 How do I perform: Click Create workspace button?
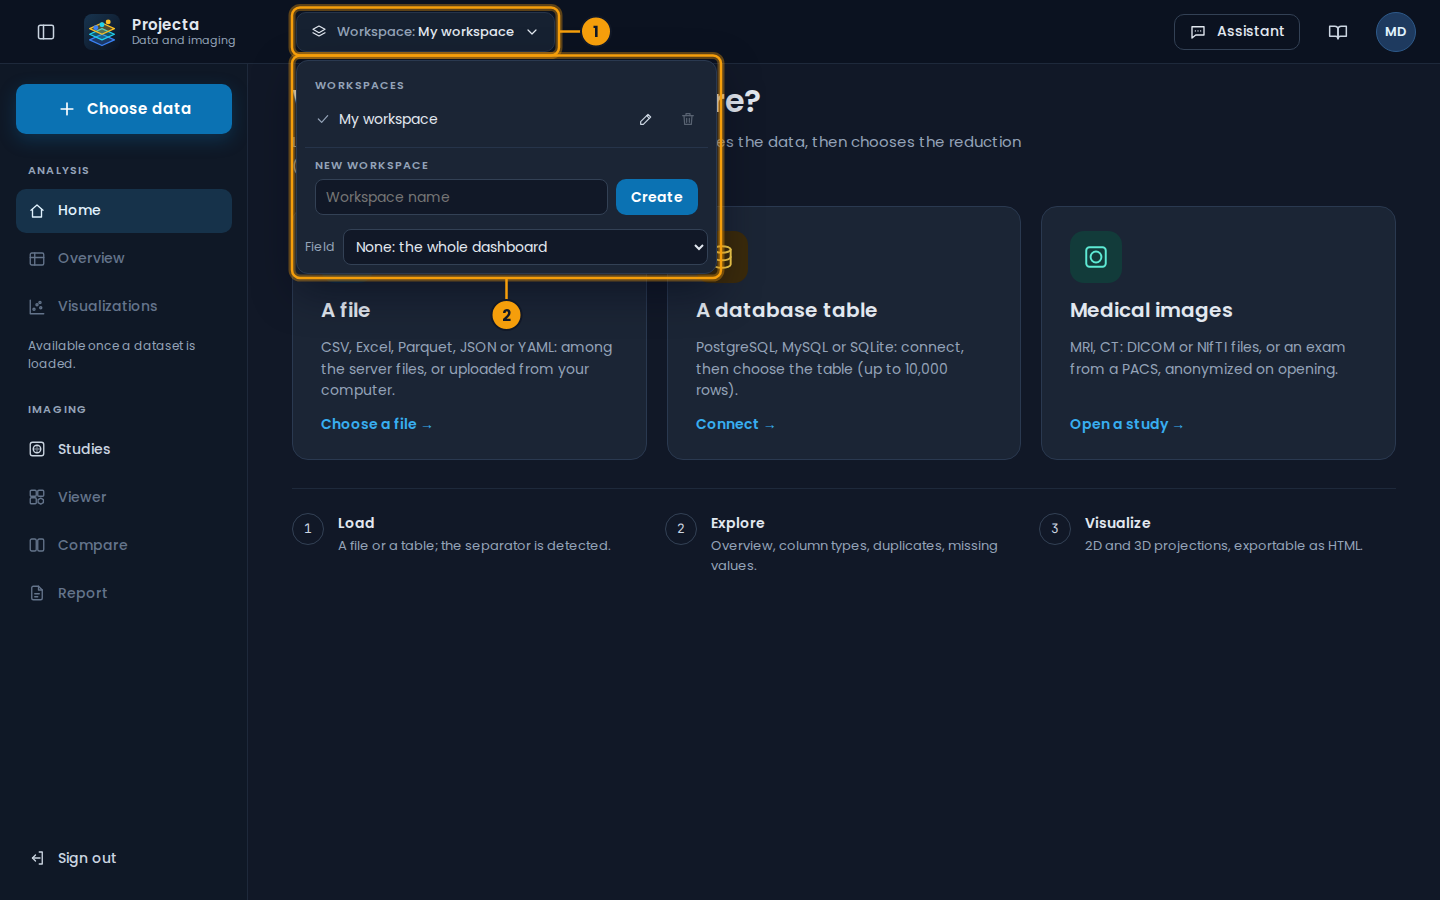(x=657, y=197)
